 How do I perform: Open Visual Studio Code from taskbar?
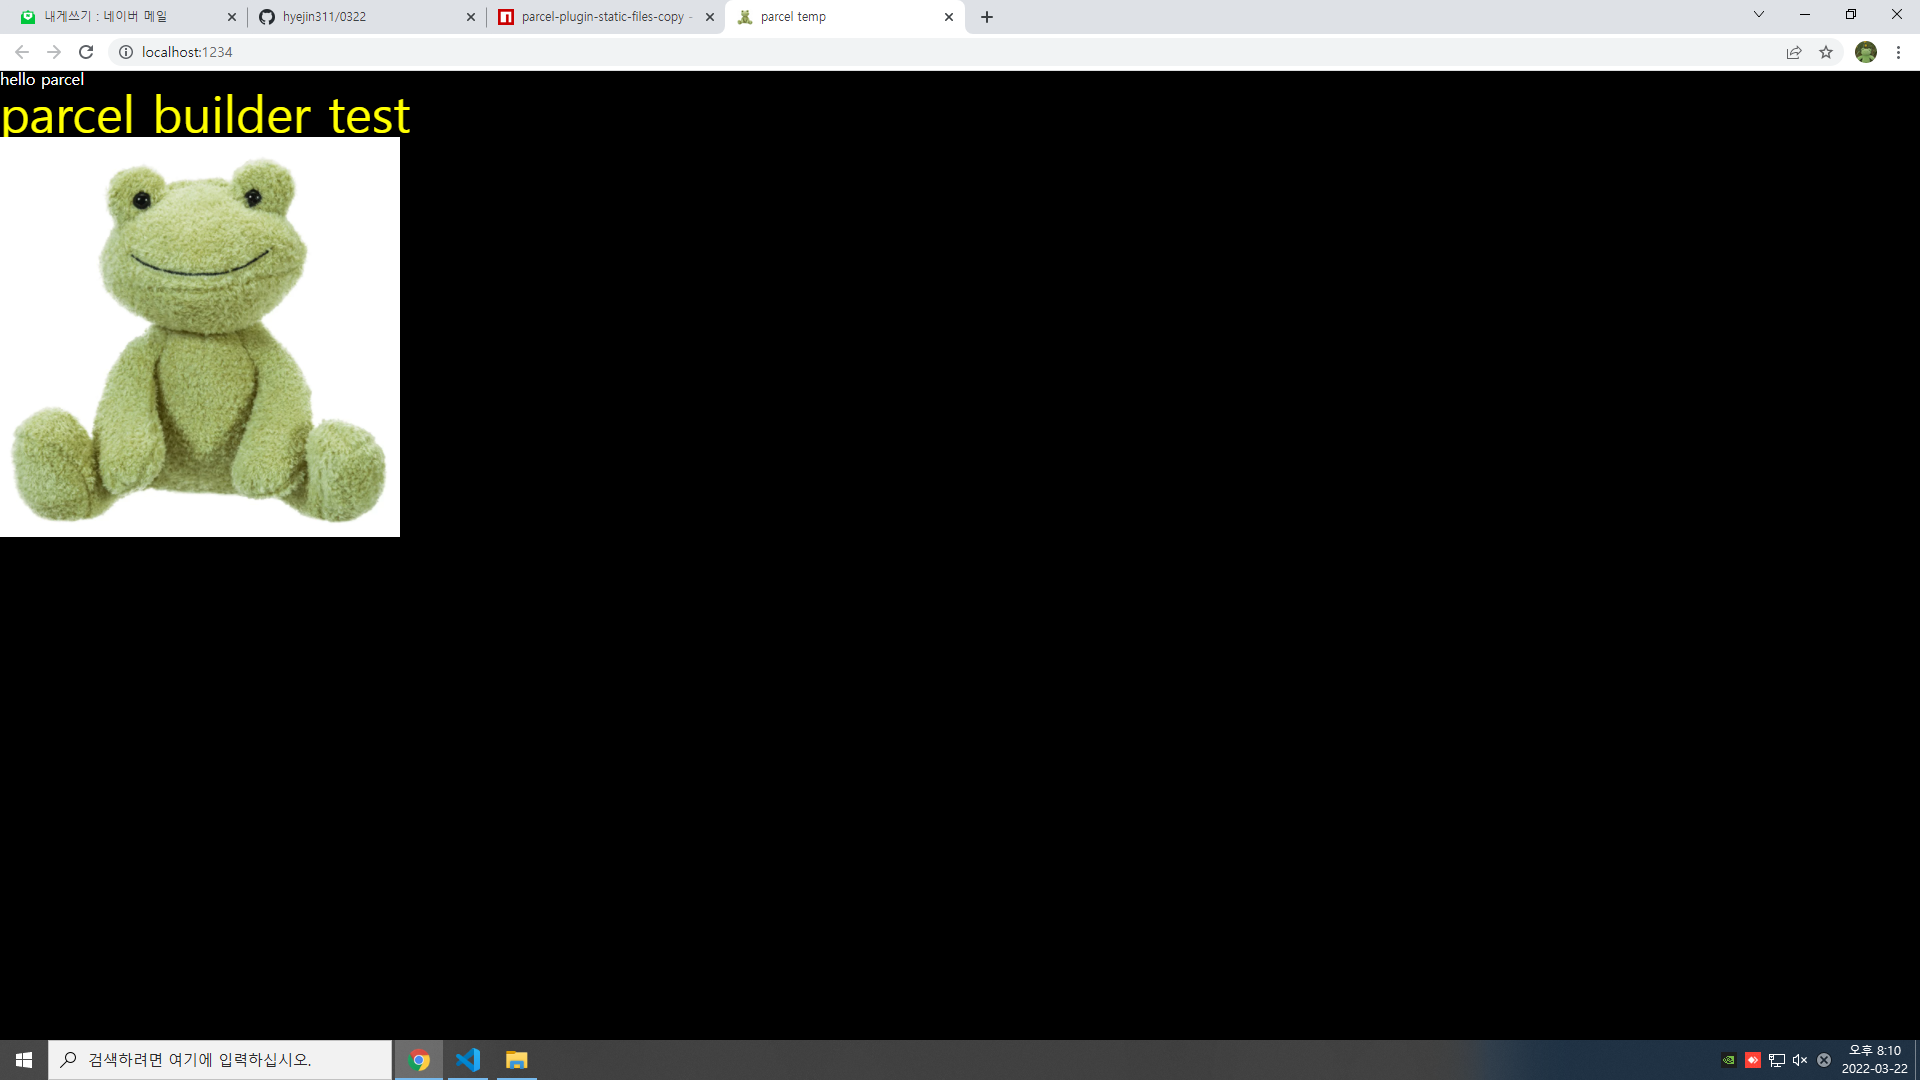tap(468, 1060)
